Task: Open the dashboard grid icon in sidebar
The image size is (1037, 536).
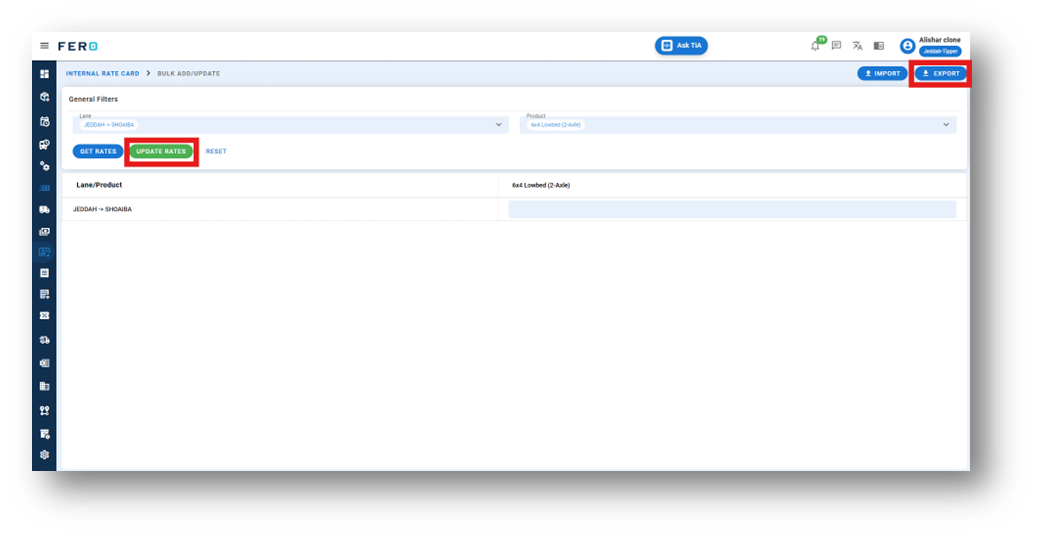Action: coord(44,74)
